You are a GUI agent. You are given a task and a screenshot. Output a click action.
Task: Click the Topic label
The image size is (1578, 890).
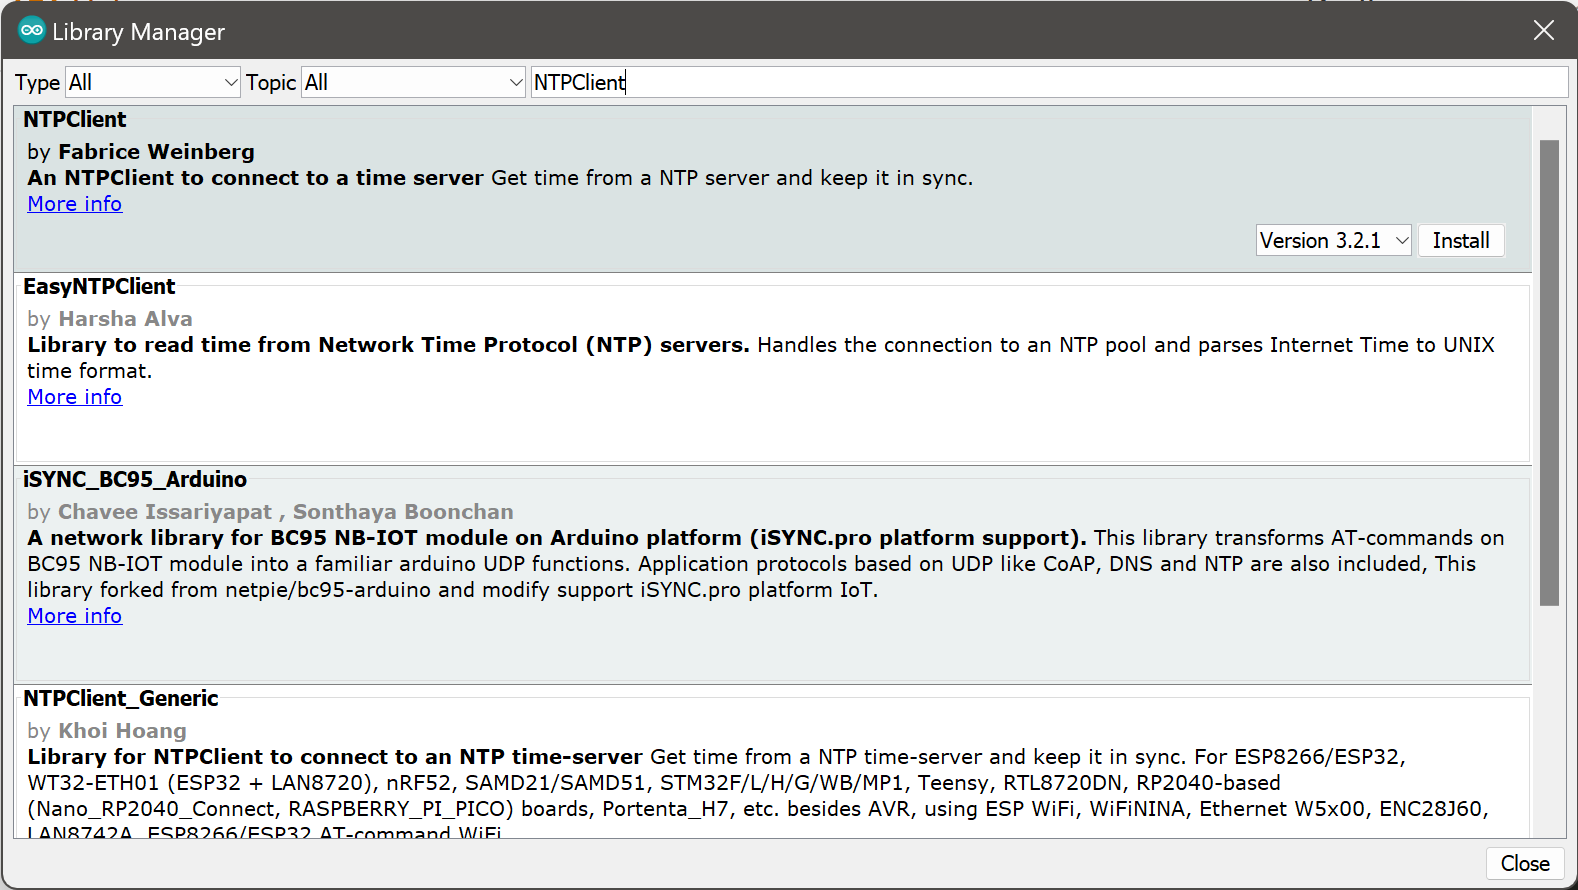point(271,83)
